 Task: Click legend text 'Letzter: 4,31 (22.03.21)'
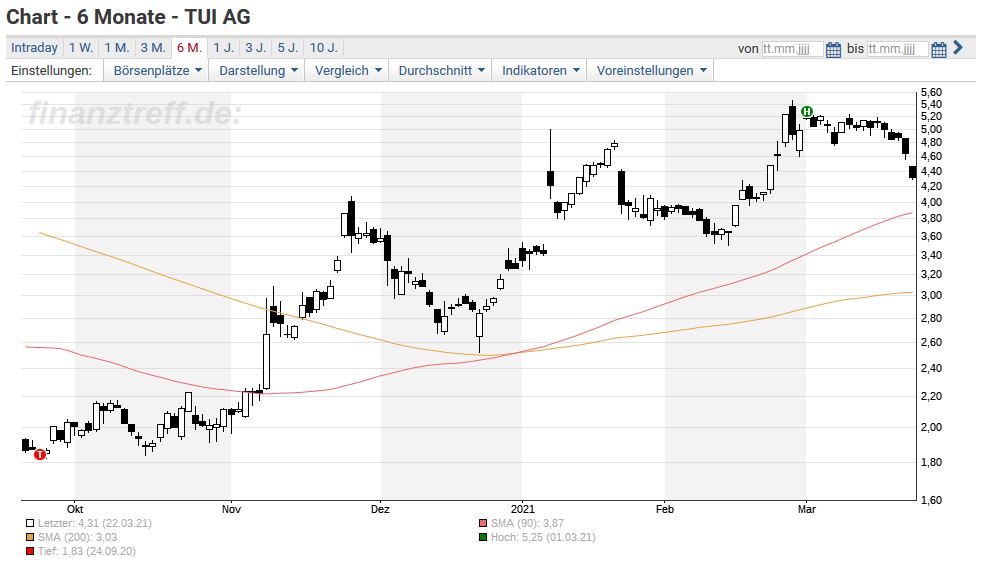coord(95,523)
